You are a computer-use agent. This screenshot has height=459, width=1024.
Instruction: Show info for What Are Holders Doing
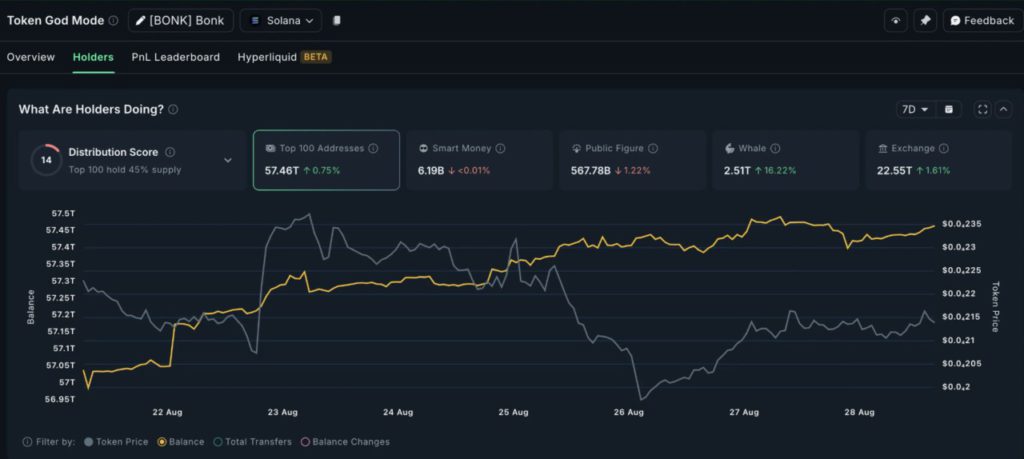[x=173, y=109]
